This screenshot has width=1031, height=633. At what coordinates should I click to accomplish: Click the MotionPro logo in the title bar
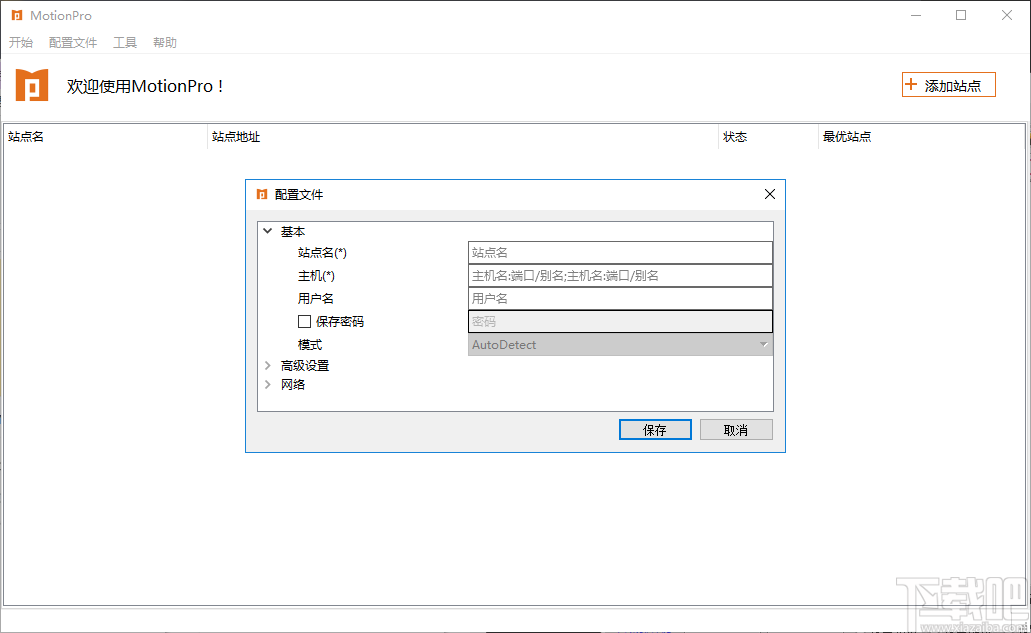click(x=16, y=15)
